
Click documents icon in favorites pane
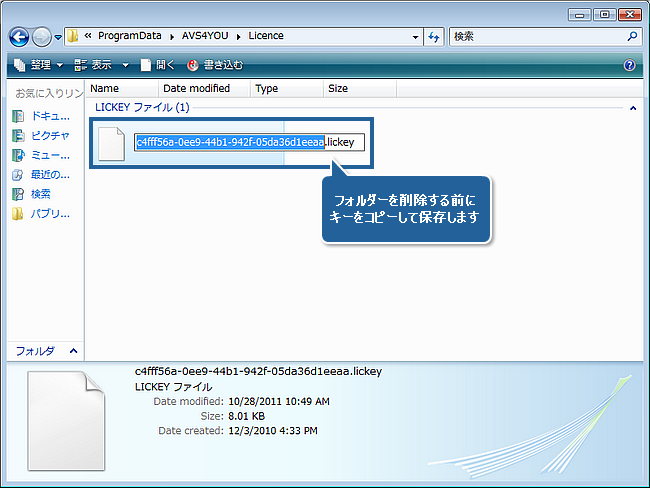pyautogui.click(x=18, y=117)
